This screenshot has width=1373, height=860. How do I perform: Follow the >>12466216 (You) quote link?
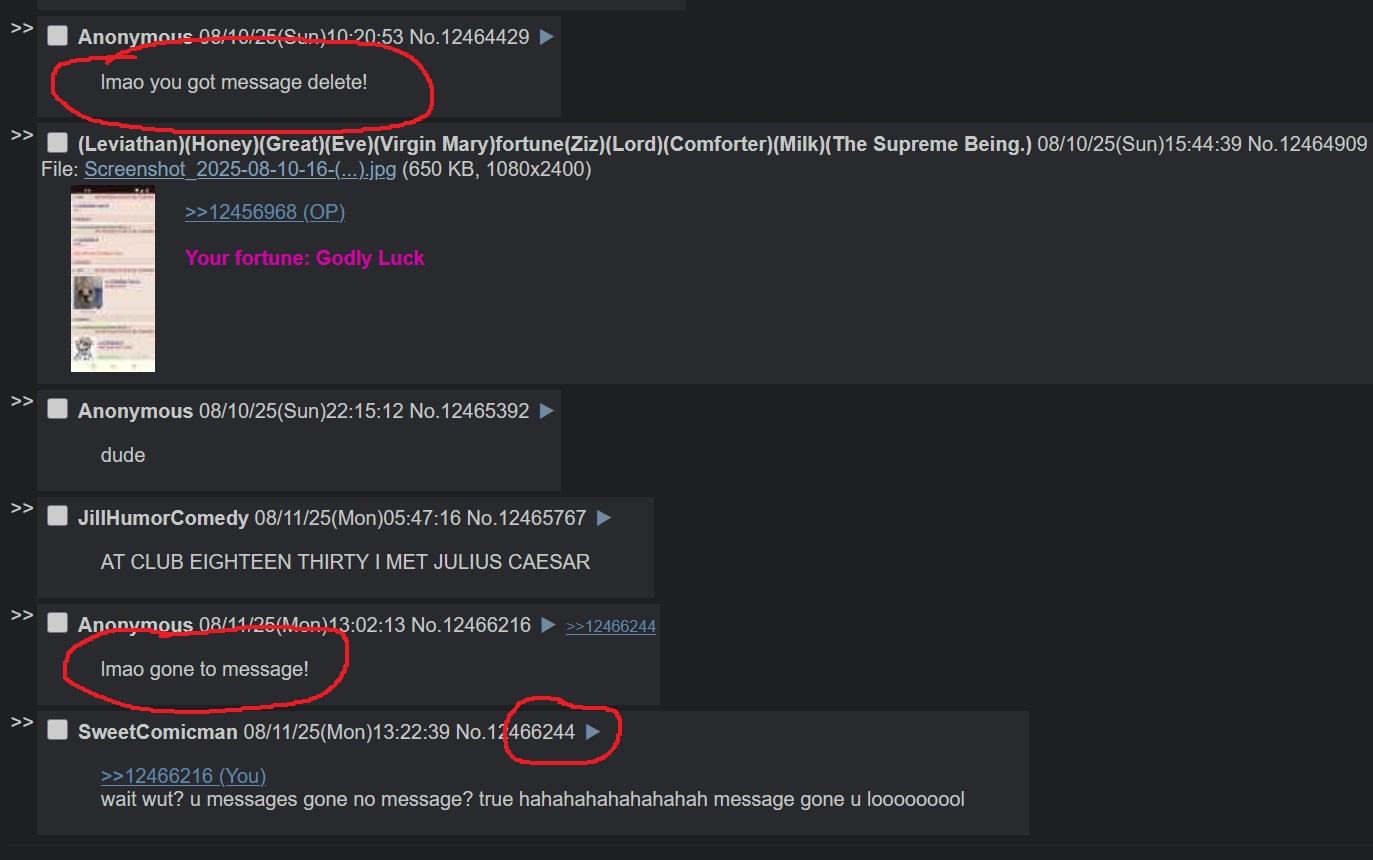(x=183, y=776)
